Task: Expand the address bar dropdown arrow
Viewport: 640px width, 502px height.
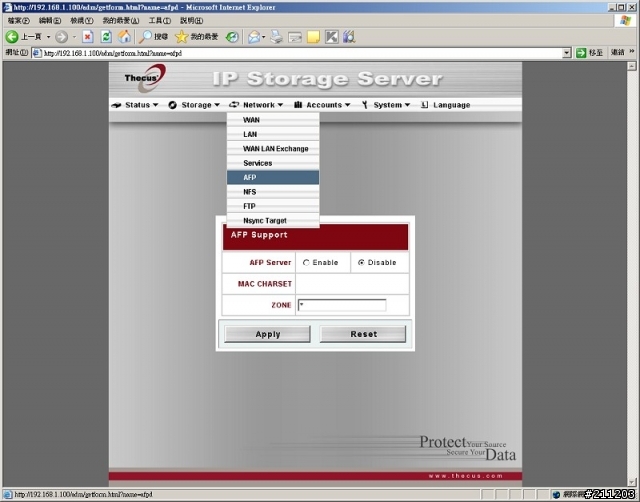Action: 566,53
